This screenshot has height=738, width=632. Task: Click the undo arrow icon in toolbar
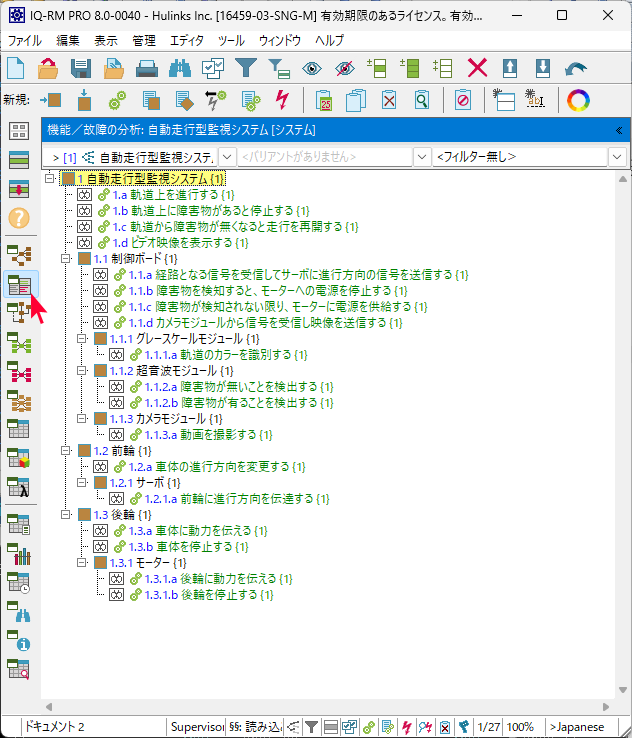coord(576,68)
